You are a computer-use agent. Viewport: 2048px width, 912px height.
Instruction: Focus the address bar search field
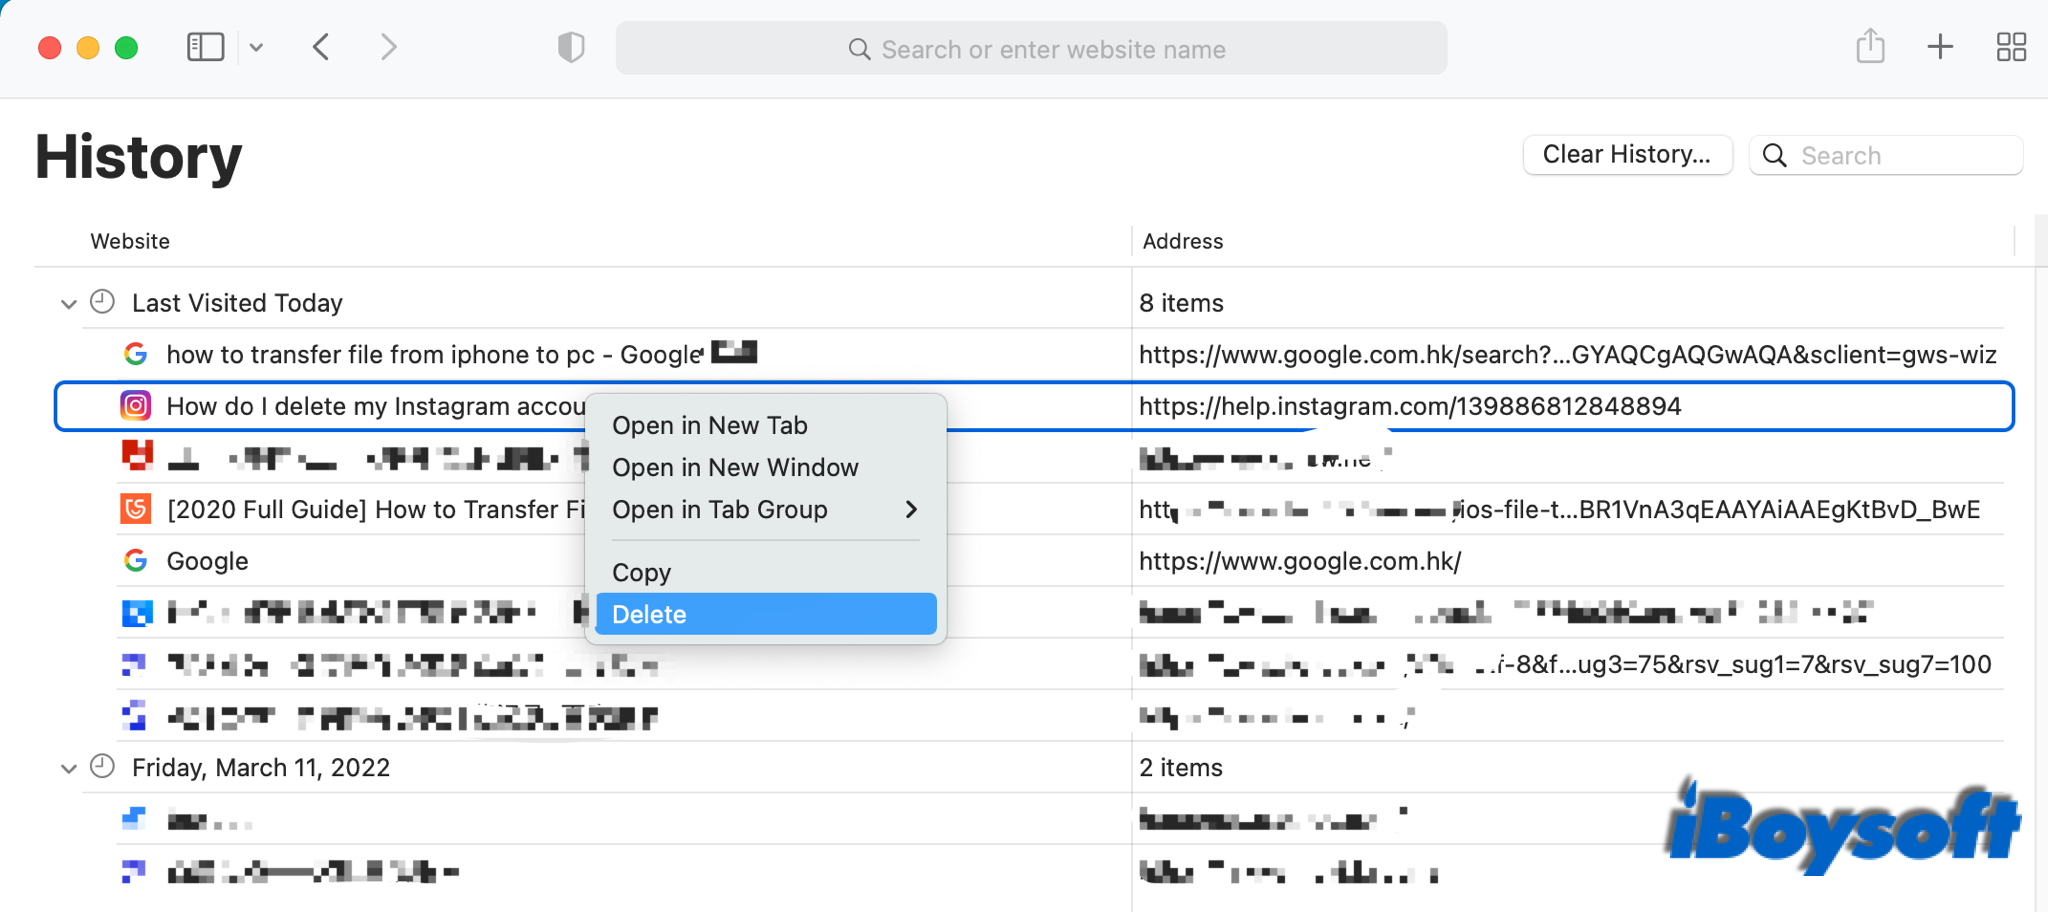1031,49
